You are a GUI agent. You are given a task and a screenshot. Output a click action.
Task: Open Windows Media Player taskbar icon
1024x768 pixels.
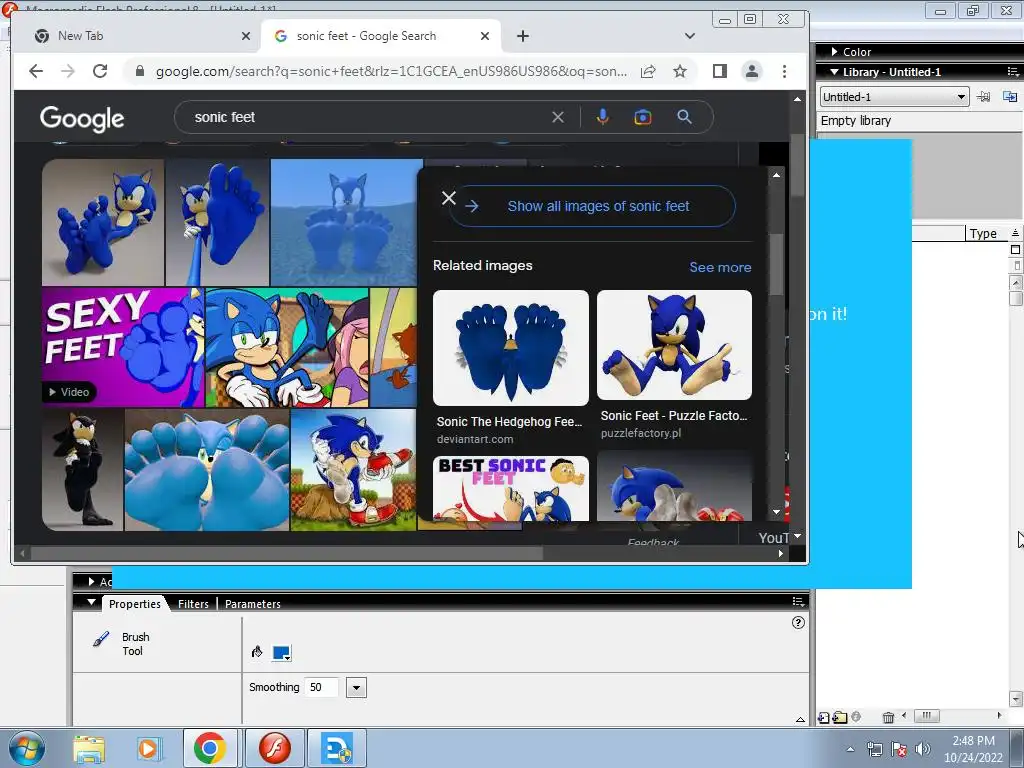tap(148, 749)
